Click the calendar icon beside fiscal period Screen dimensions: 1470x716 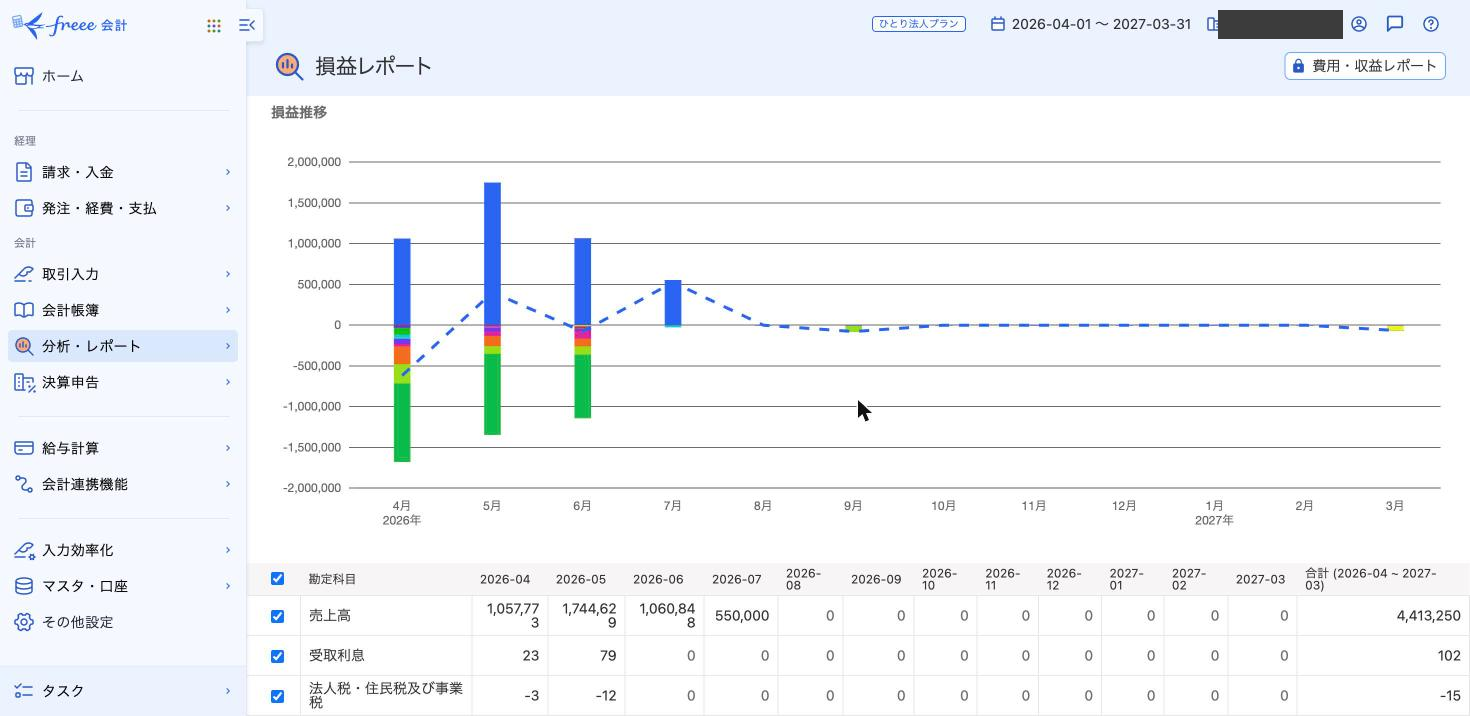[x=997, y=24]
